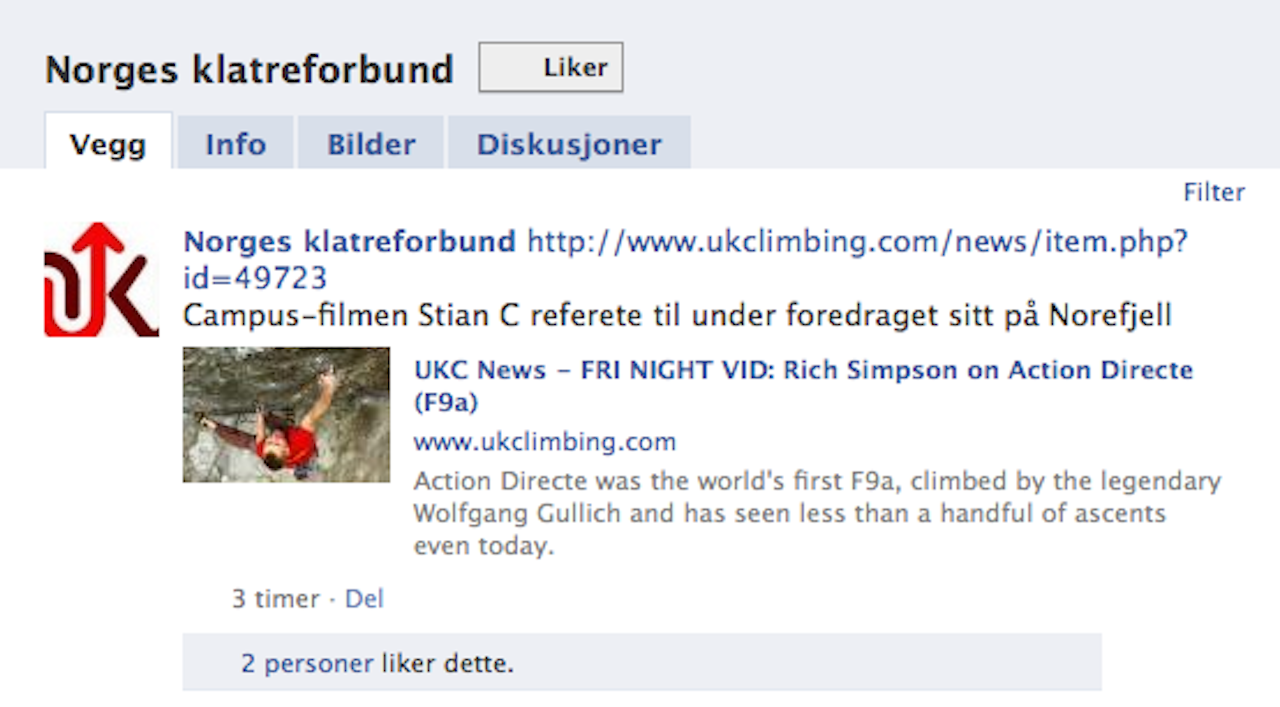This screenshot has height=707, width=1280.
Task: Go to the Diskusjoner tab
Action: pos(569,143)
